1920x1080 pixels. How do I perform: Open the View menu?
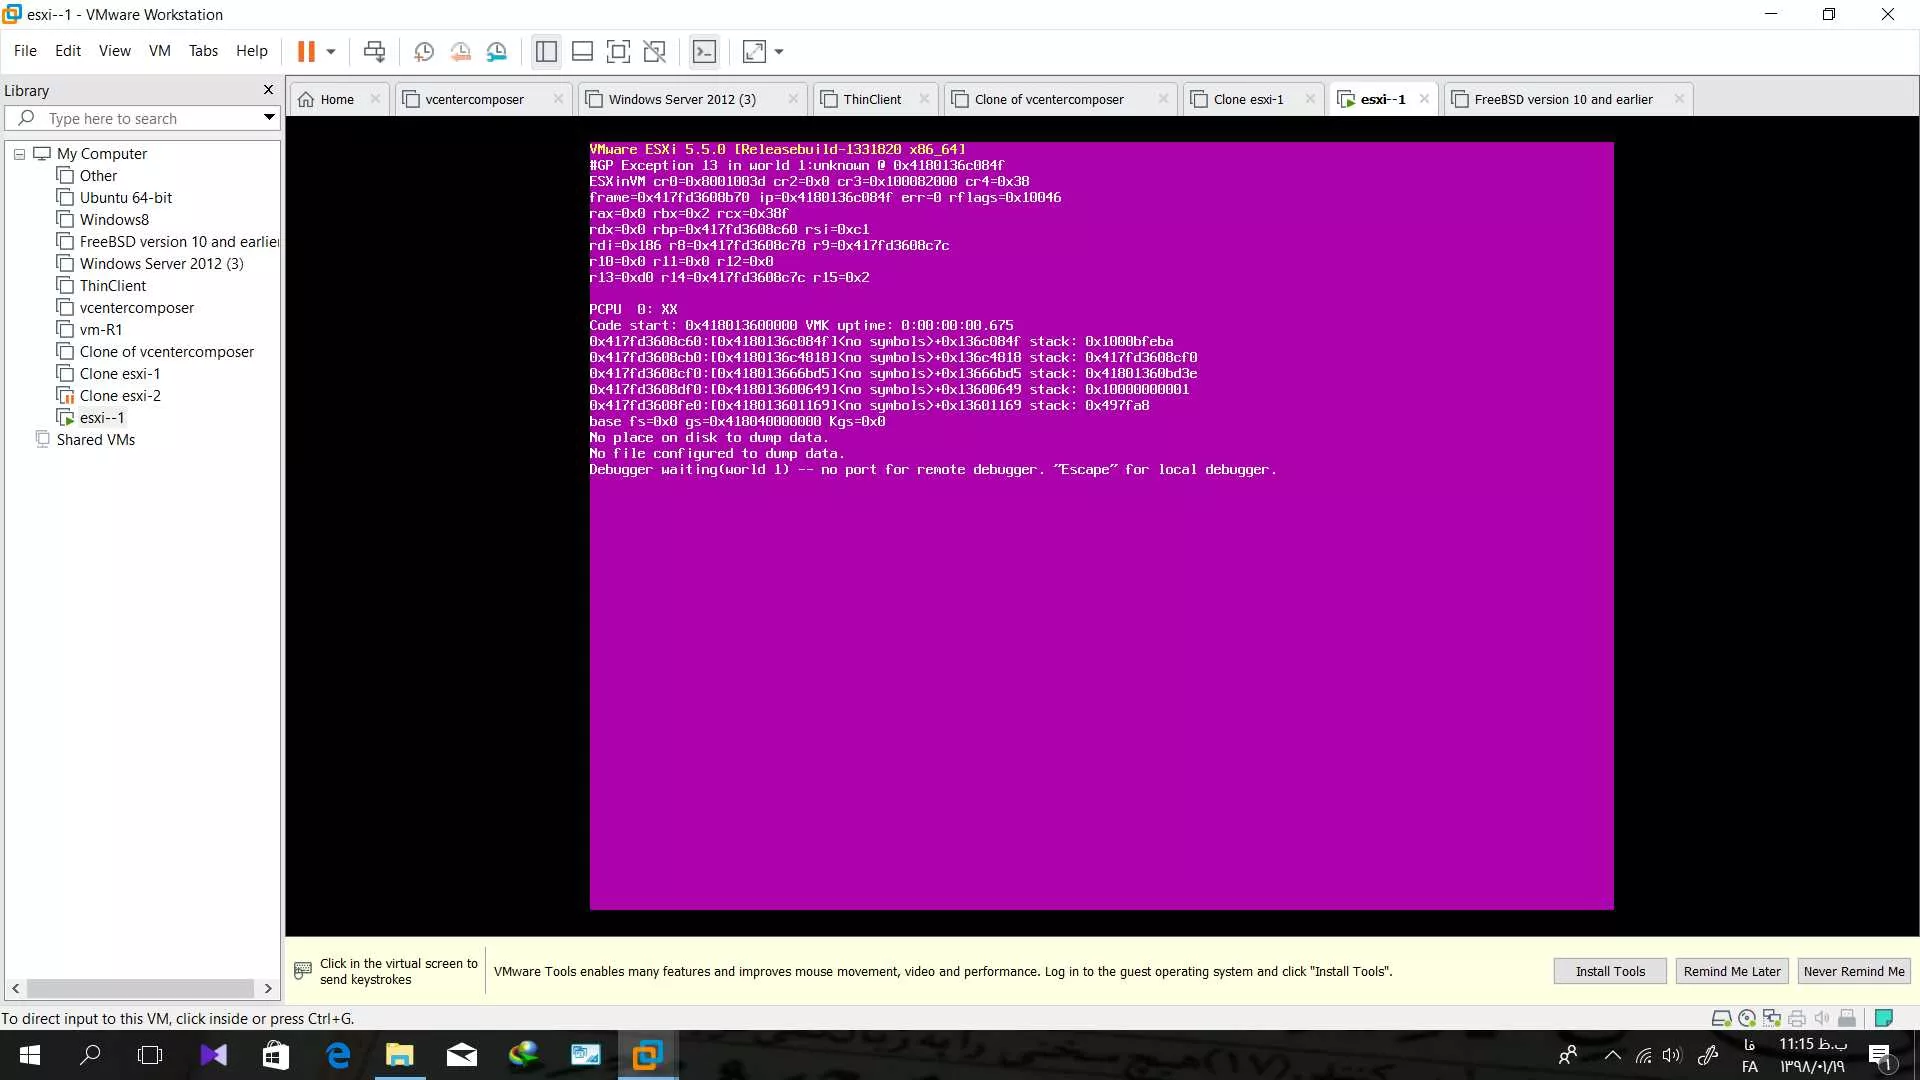pos(114,50)
